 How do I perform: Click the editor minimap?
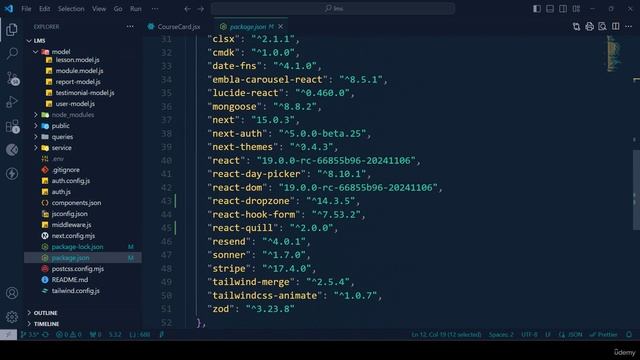pos(613,53)
